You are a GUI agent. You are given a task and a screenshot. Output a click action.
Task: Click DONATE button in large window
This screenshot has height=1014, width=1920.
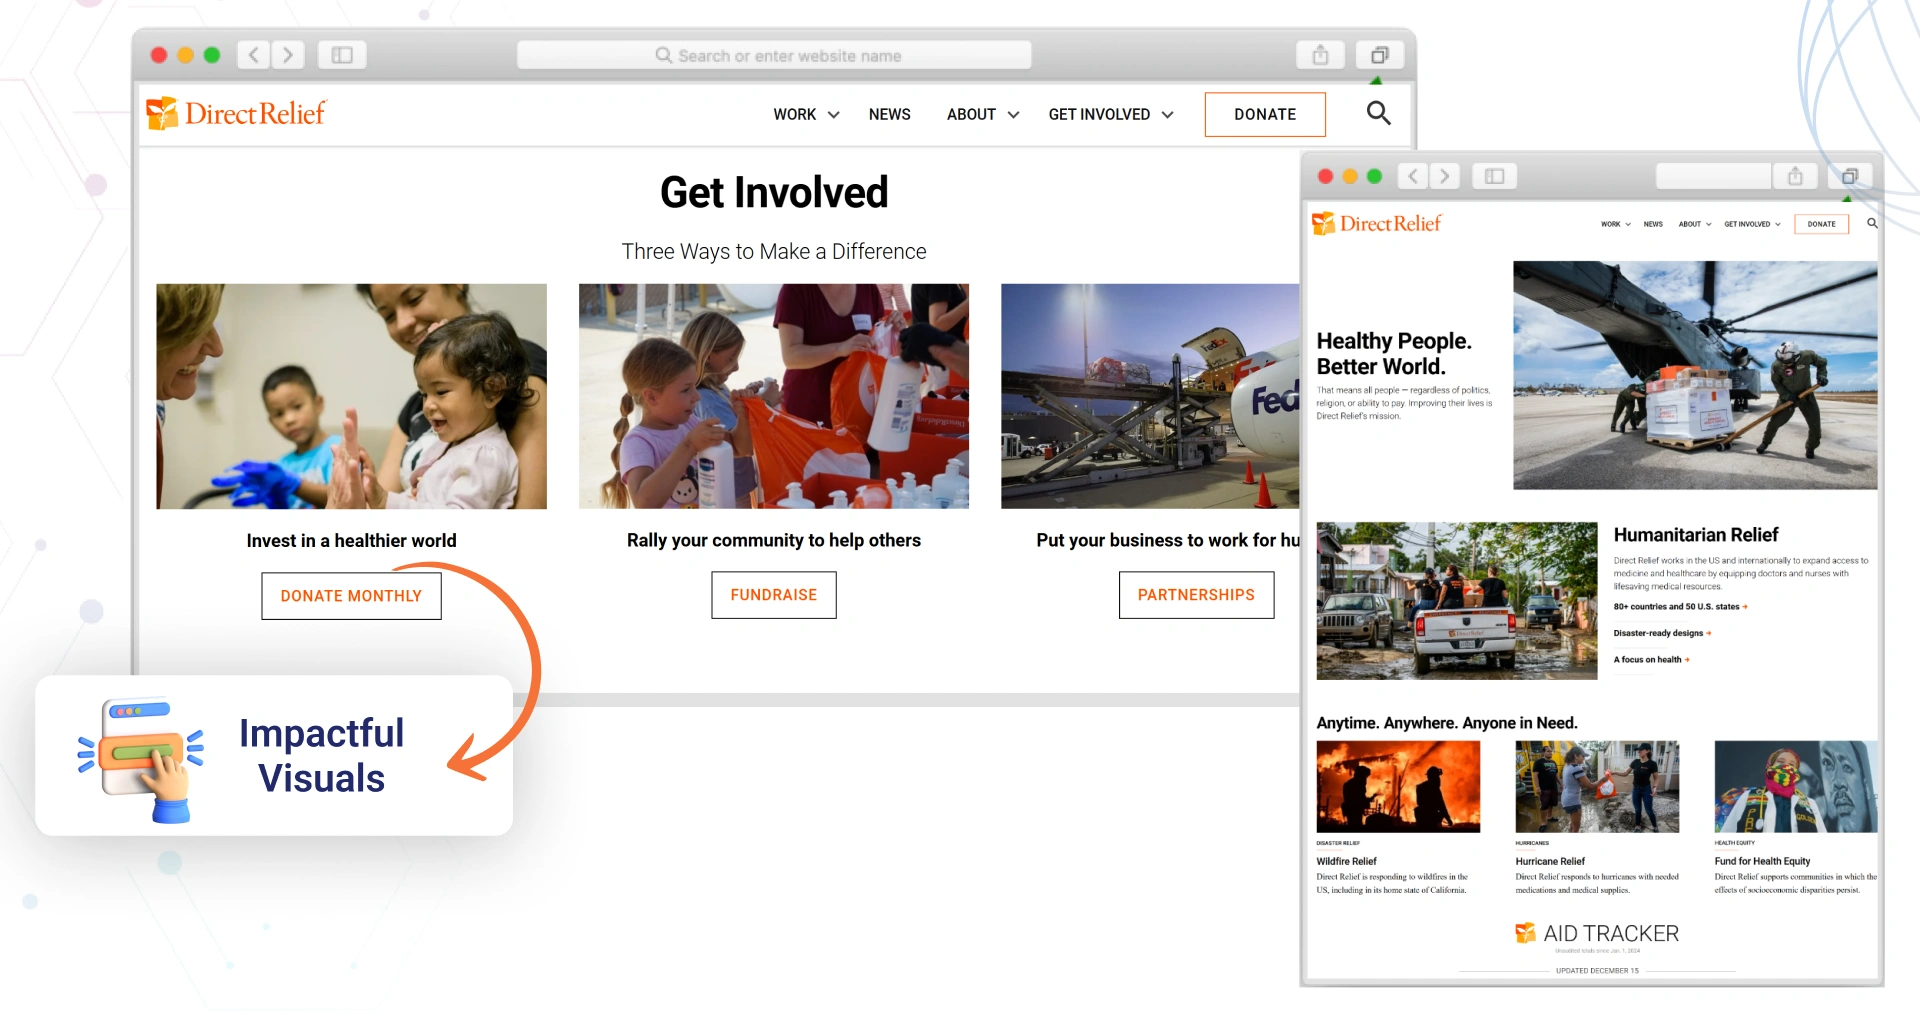(1265, 114)
